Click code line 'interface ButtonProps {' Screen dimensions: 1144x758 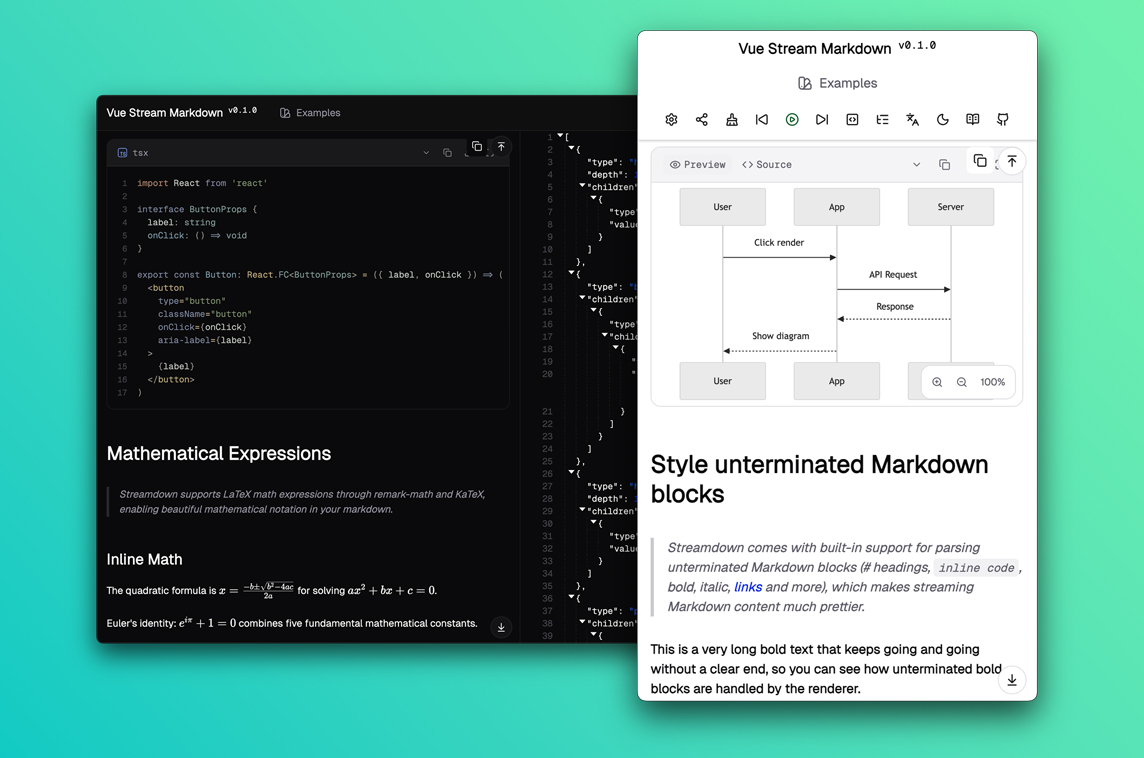pos(197,209)
